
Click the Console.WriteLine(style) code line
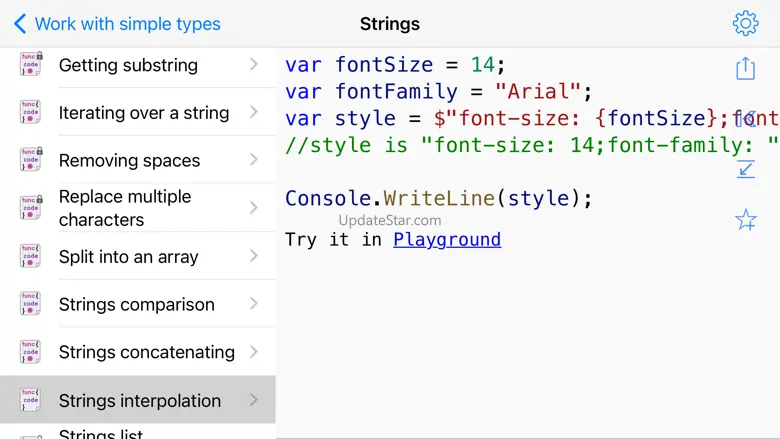pyautogui.click(x=439, y=198)
